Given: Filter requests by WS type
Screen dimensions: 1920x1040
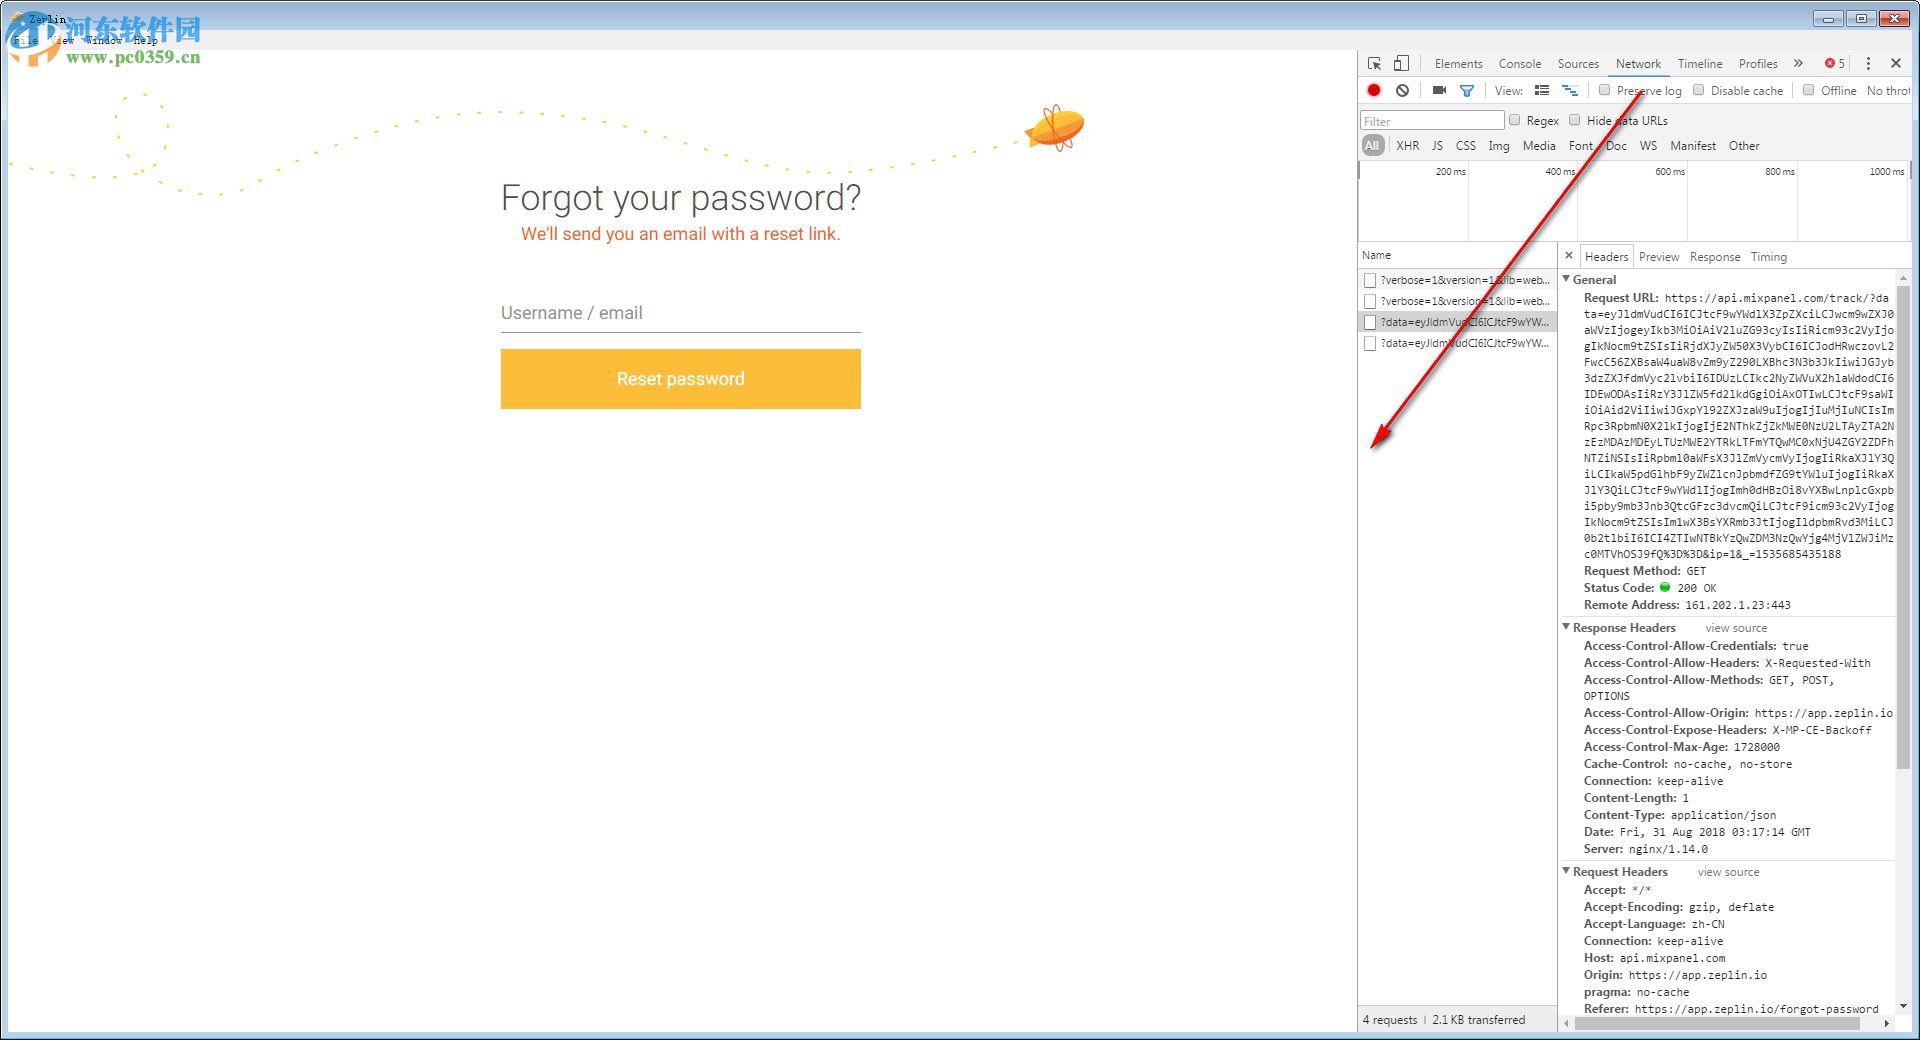Looking at the screenshot, I should [x=1648, y=145].
